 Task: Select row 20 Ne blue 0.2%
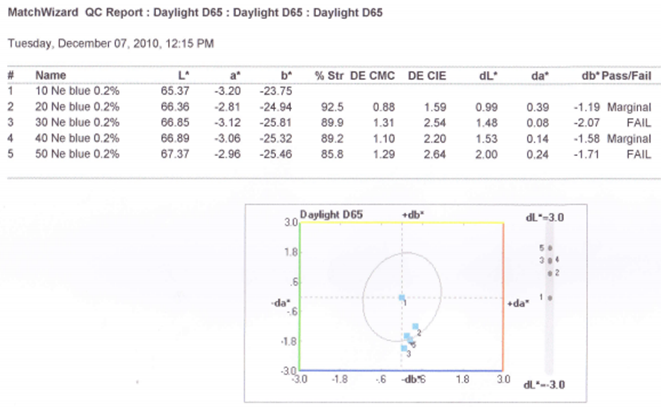pyautogui.click(x=77, y=105)
